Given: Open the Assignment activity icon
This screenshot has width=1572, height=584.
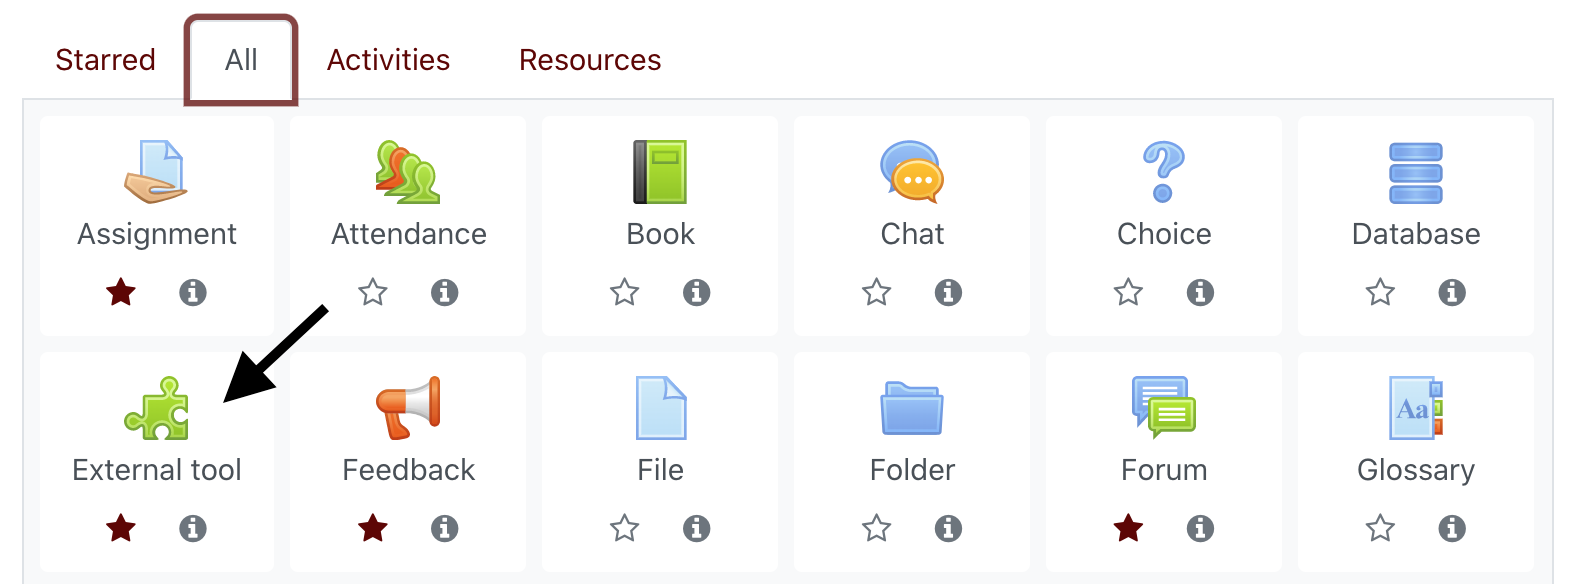Looking at the screenshot, I should (x=156, y=172).
